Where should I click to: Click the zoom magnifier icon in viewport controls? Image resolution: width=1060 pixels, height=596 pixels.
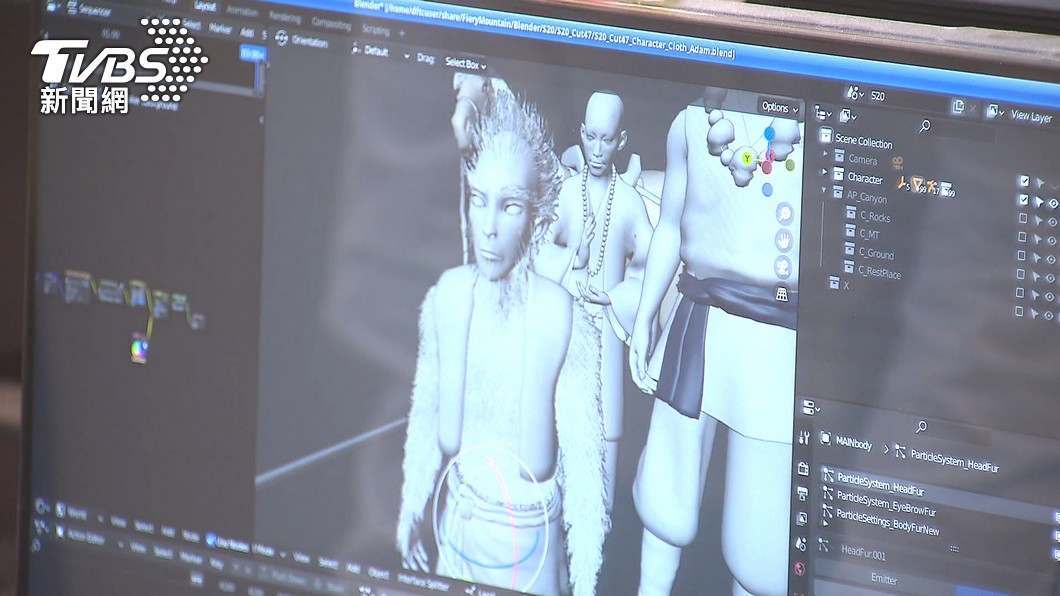point(783,212)
